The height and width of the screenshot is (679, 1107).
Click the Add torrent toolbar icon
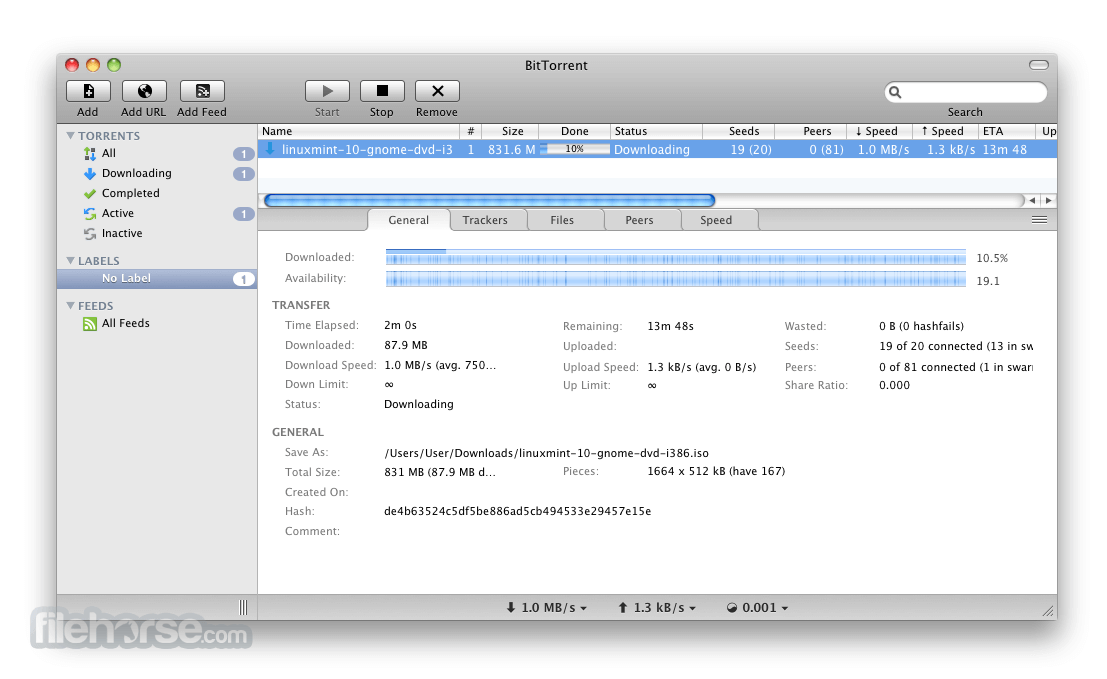pos(88,91)
